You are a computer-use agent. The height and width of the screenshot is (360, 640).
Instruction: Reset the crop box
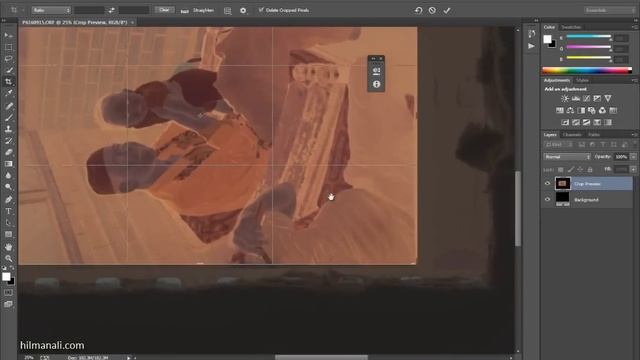tap(418, 10)
